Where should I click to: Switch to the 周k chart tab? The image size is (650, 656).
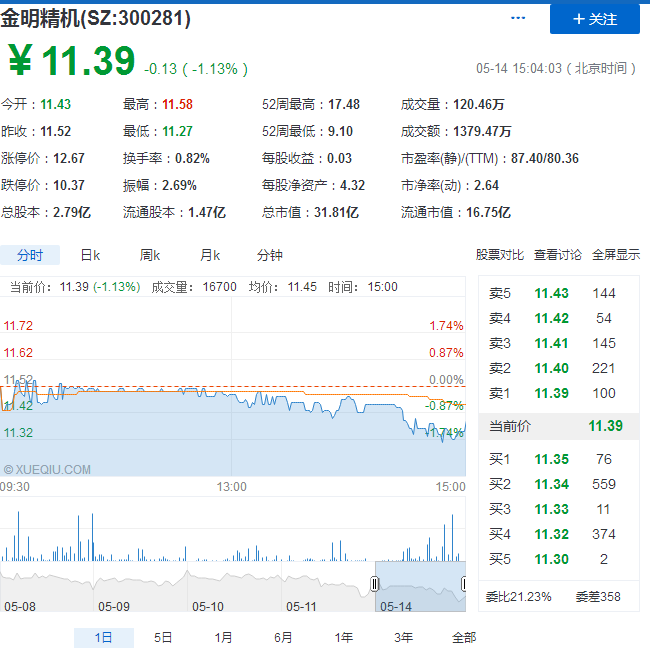click(150, 255)
